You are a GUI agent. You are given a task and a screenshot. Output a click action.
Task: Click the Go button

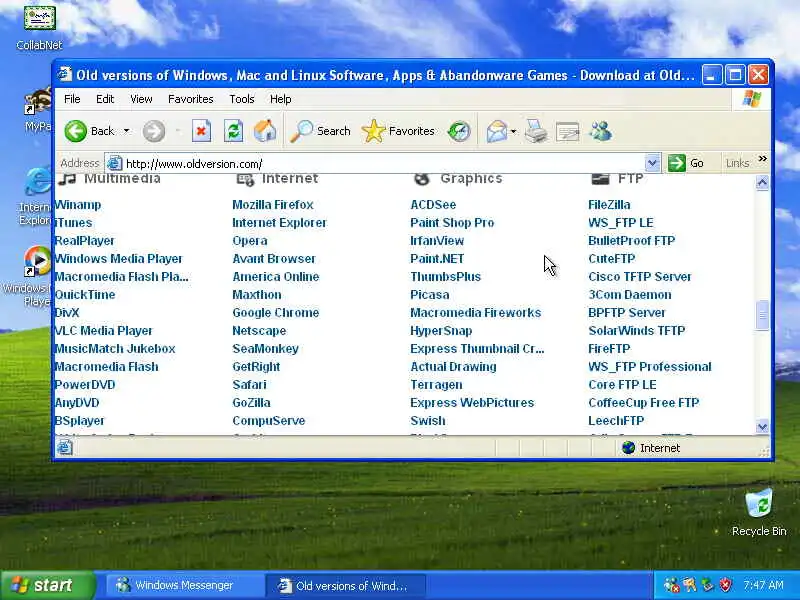[686, 163]
